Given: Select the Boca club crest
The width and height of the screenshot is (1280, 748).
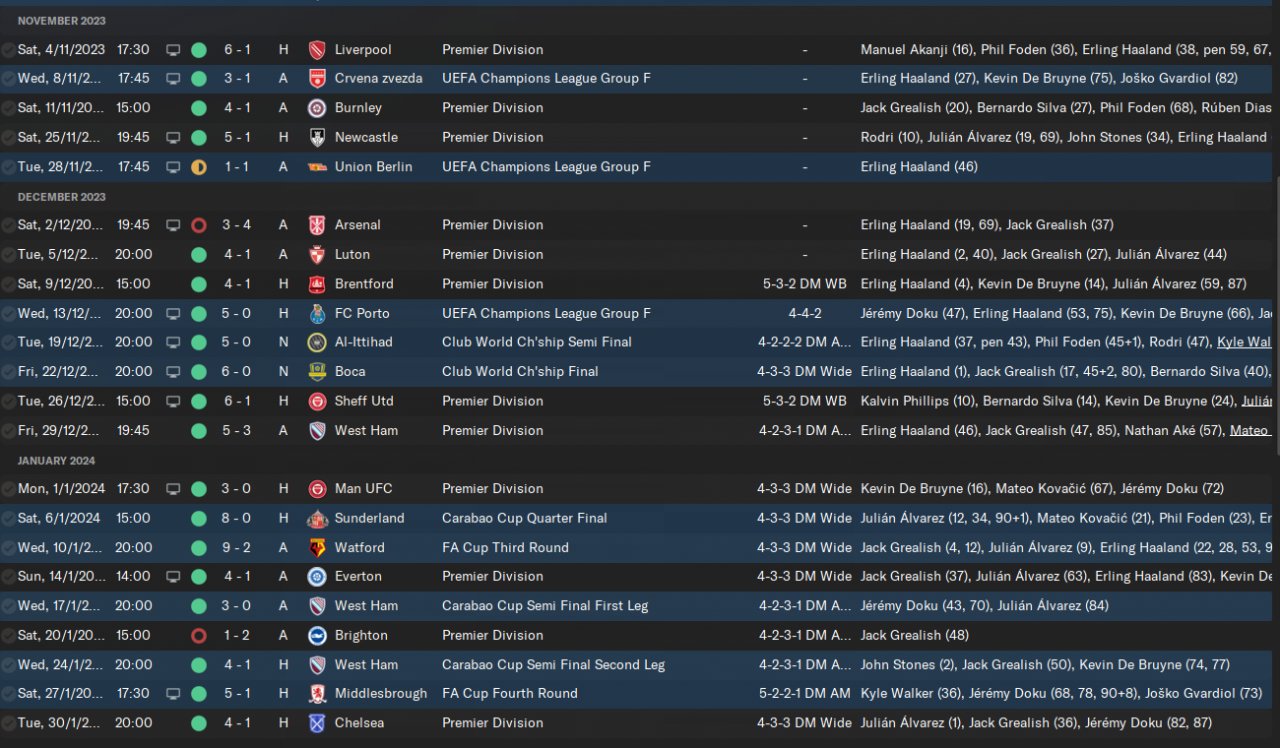Looking at the screenshot, I should coord(317,371).
